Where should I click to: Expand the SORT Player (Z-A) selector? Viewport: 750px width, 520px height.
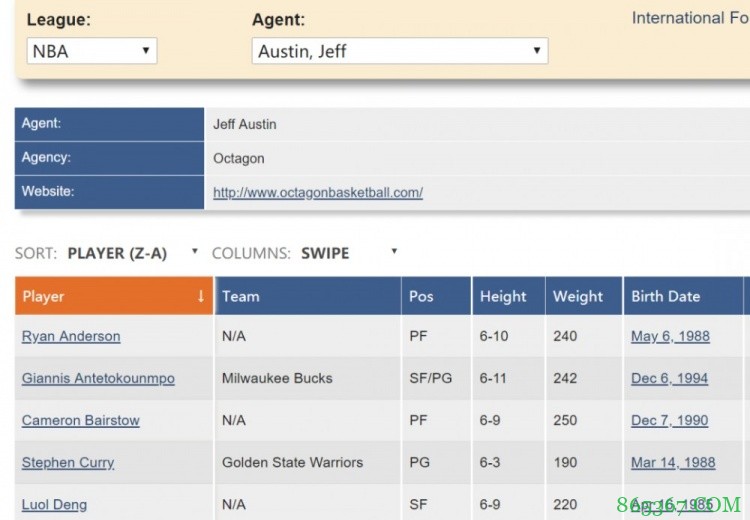[132, 253]
